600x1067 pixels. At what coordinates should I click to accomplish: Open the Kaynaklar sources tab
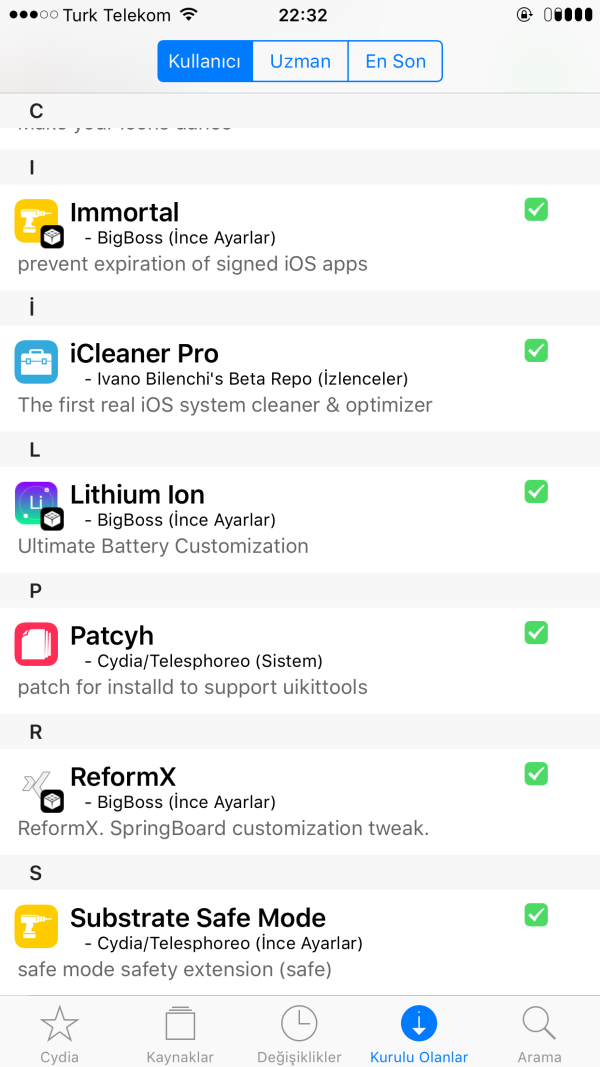[179, 1034]
